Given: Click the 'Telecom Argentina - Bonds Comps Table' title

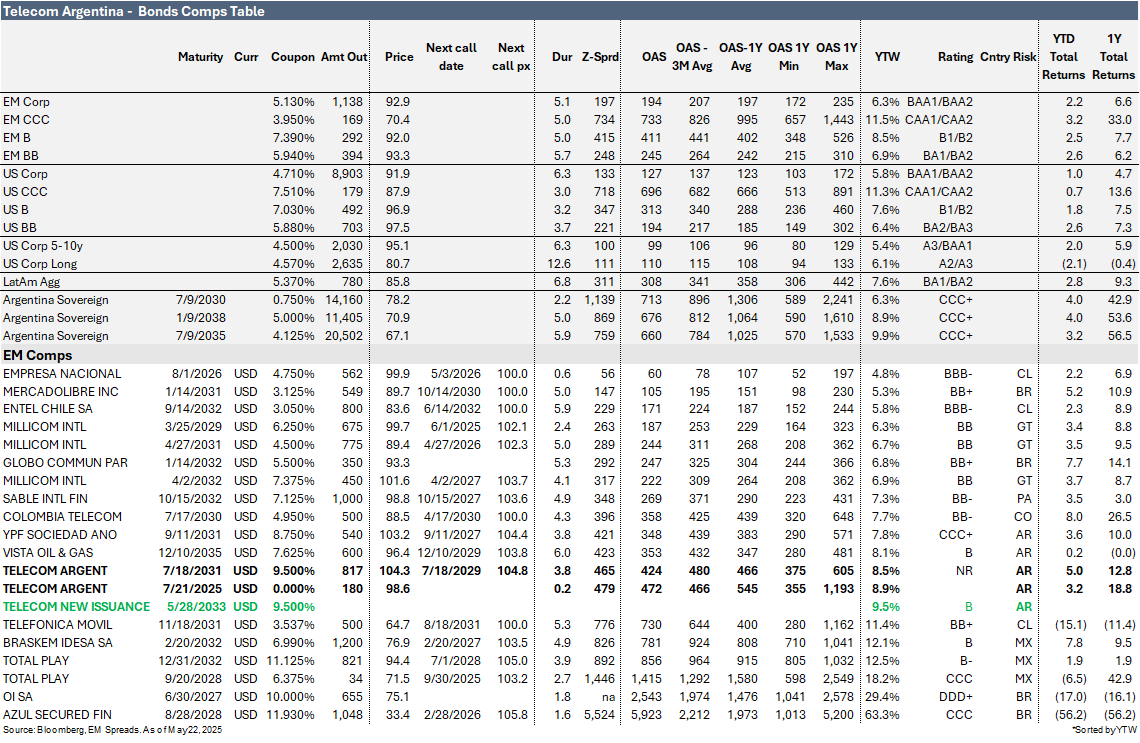Looking at the screenshot, I should pos(134,11).
